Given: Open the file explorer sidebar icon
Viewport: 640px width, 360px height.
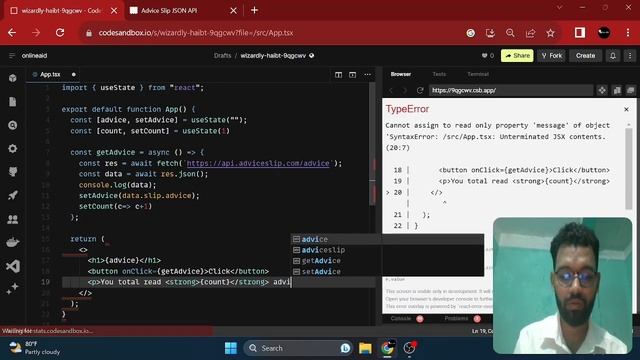Looking at the screenshot, I should (13, 102).
